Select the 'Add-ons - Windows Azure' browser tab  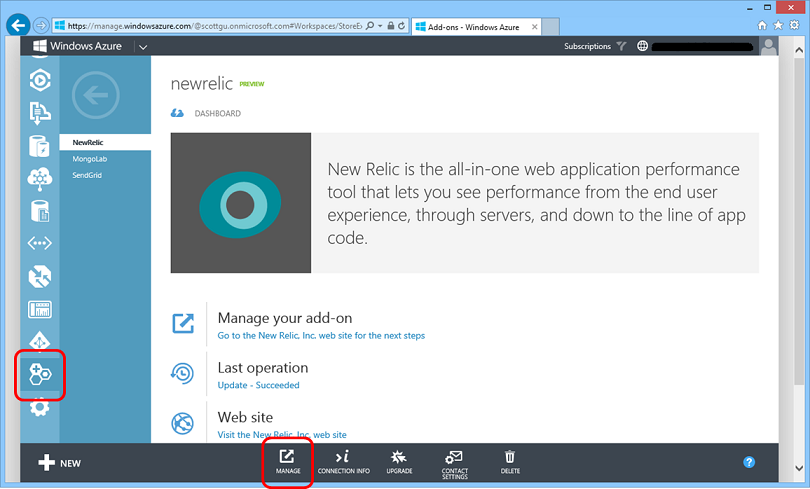(476, 27)
